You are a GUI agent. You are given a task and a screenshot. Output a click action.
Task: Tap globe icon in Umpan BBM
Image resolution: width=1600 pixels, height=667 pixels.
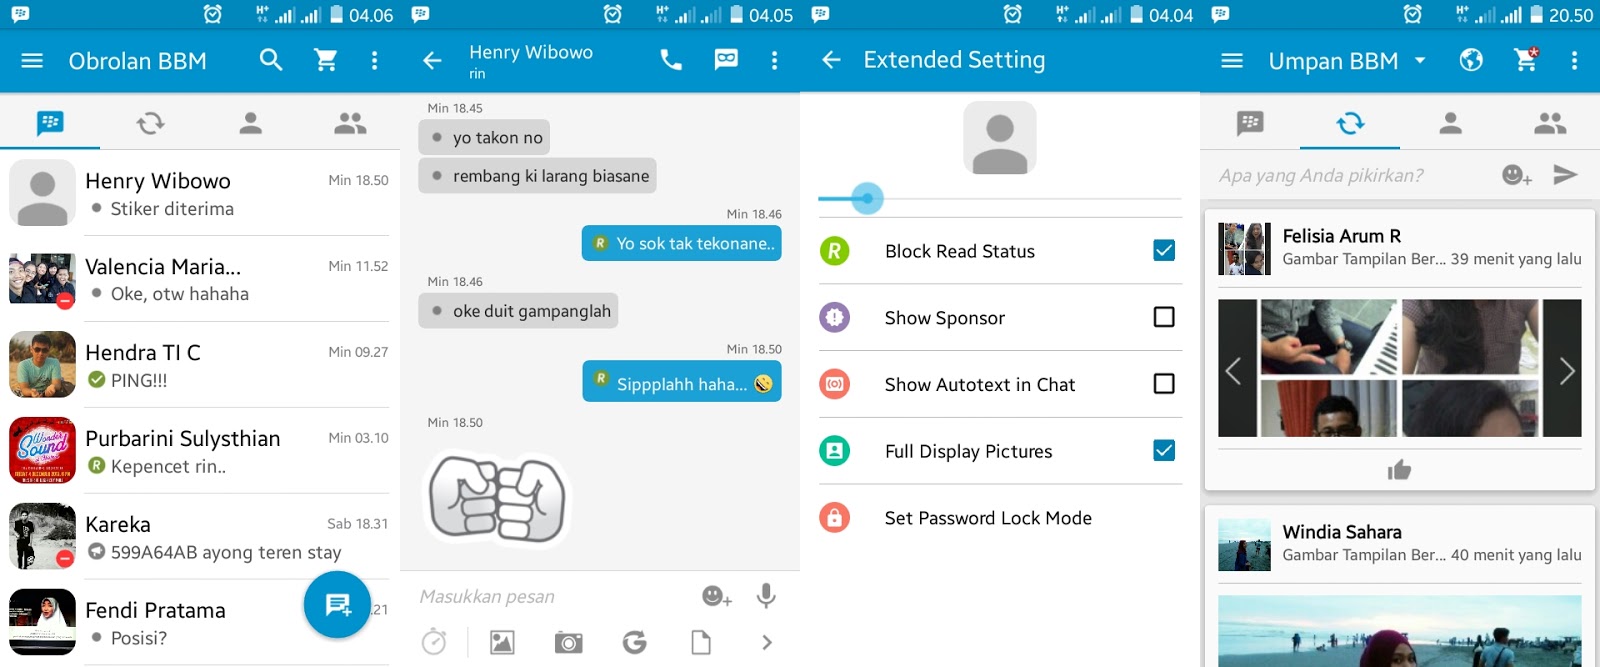coord(1471,60)
